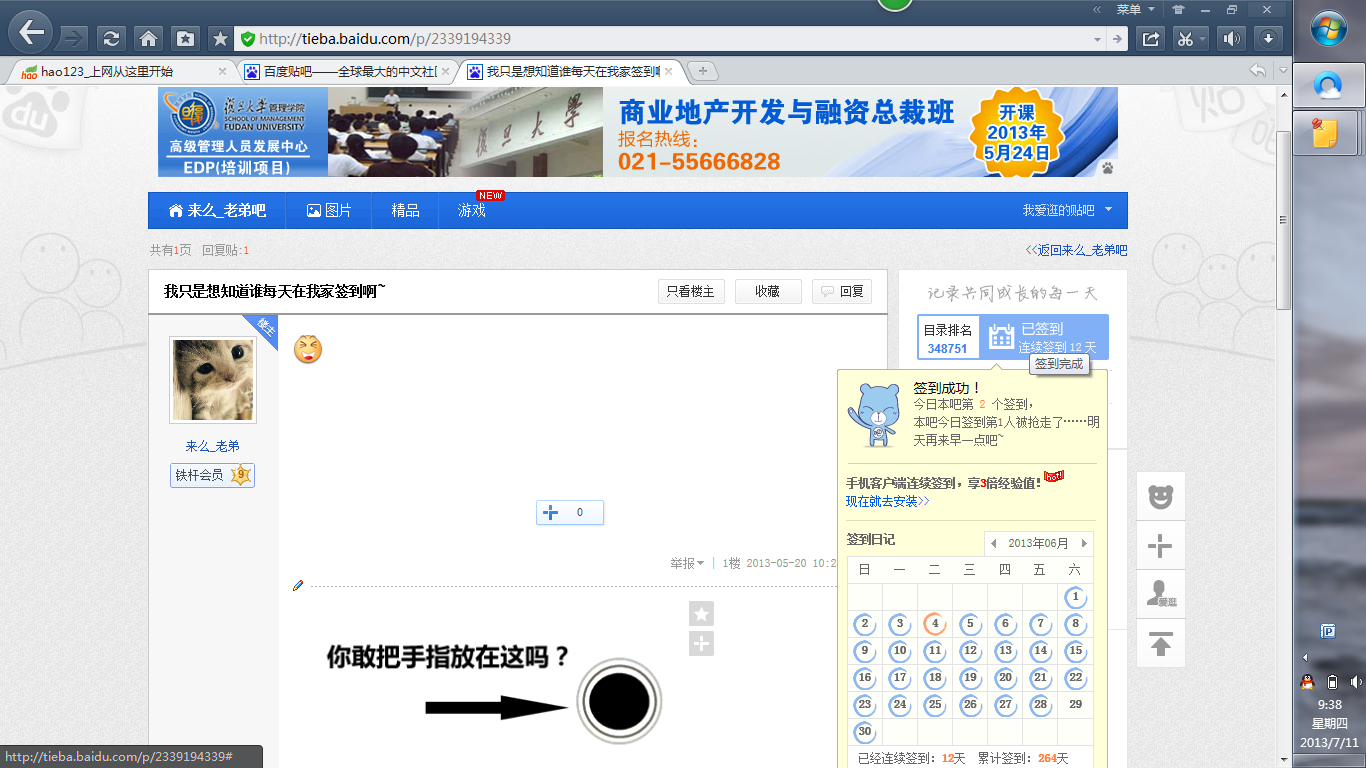Click the skin shirt icon in title bar
This screenshot has height=768, width=1366.
pyautogui.click(x=1178, y=9)
